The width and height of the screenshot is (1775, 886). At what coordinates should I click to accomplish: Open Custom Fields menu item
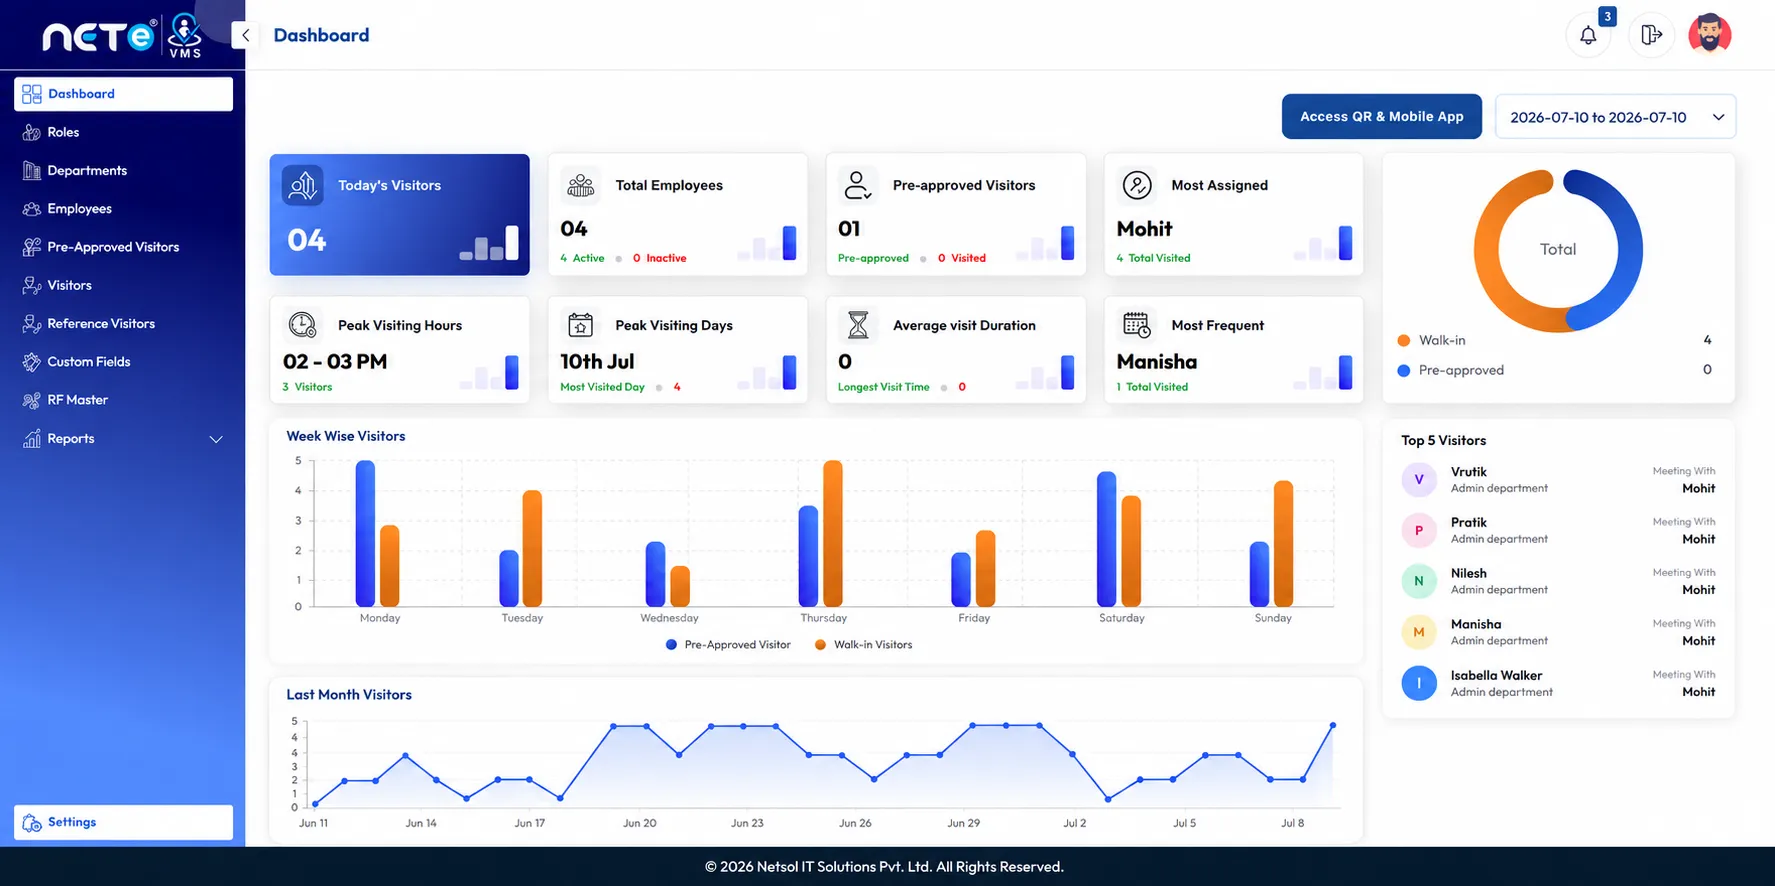point(89,362)
